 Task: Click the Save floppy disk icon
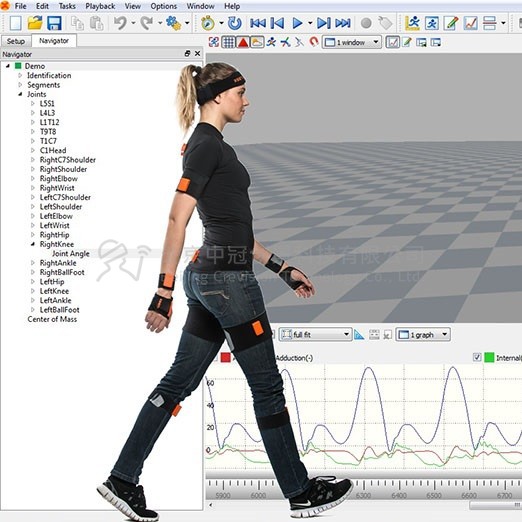(54, 23)
